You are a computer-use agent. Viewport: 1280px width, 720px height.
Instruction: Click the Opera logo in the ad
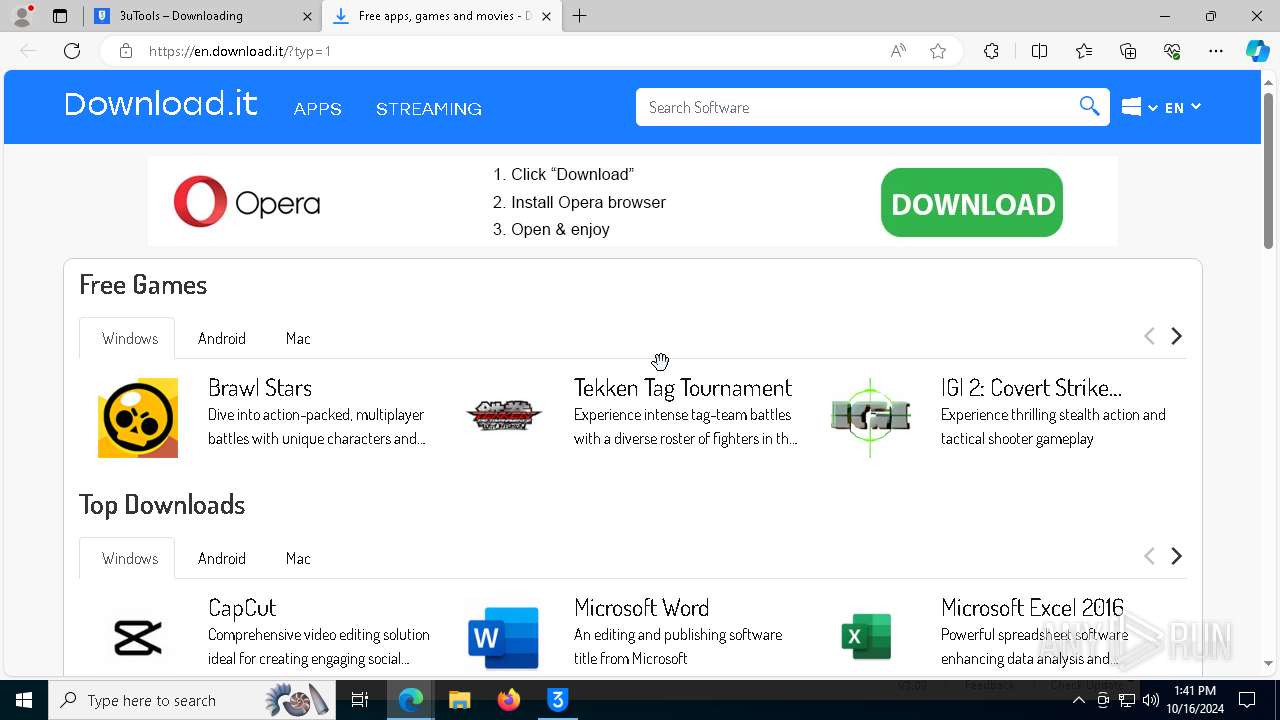click(x=247, y=202)
